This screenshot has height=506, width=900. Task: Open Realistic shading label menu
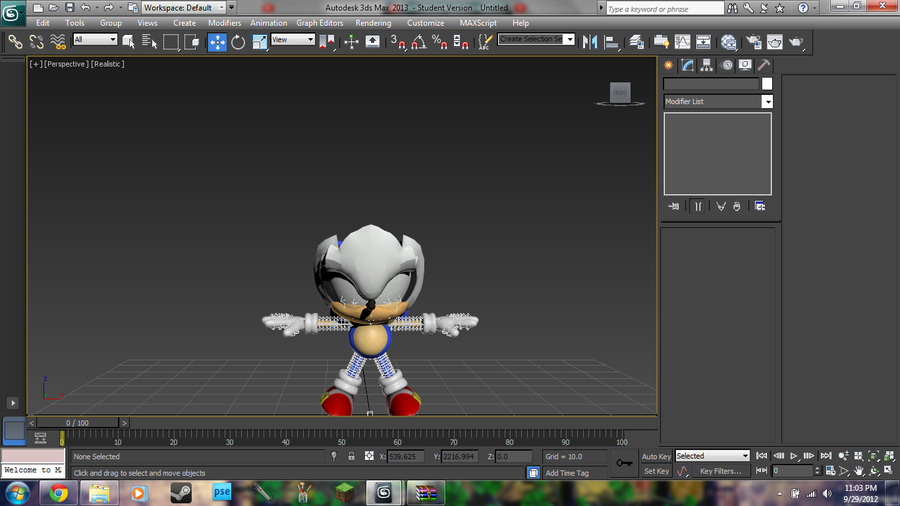tap(107, 64)
